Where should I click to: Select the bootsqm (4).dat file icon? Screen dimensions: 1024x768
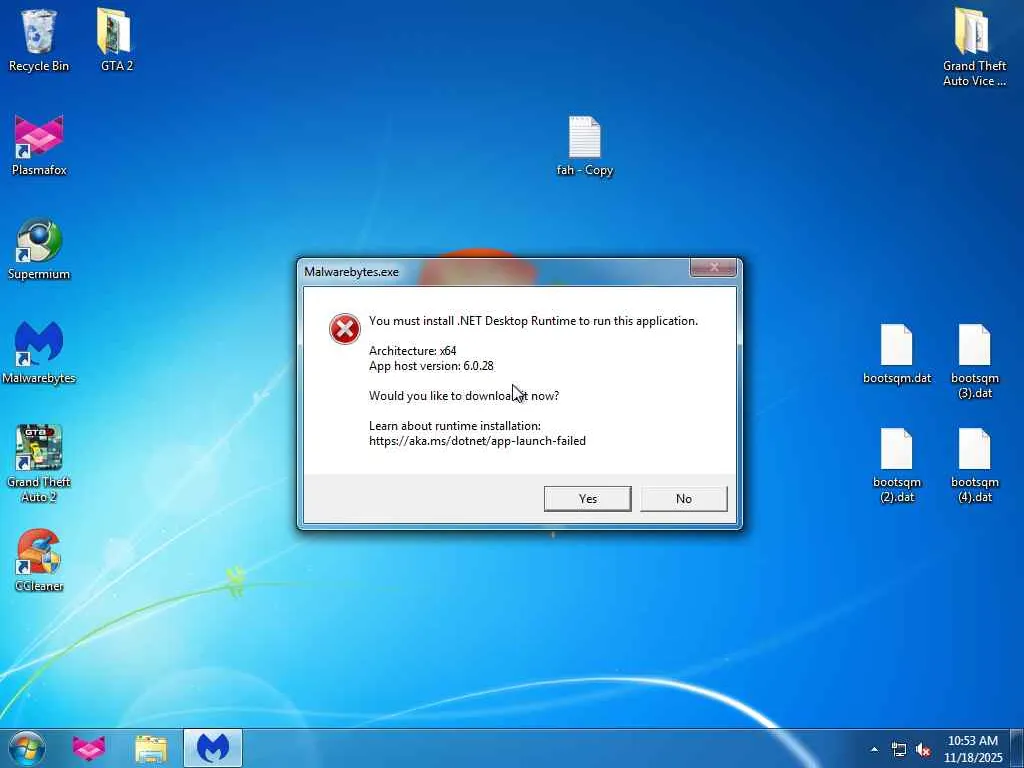coord(974,466)
